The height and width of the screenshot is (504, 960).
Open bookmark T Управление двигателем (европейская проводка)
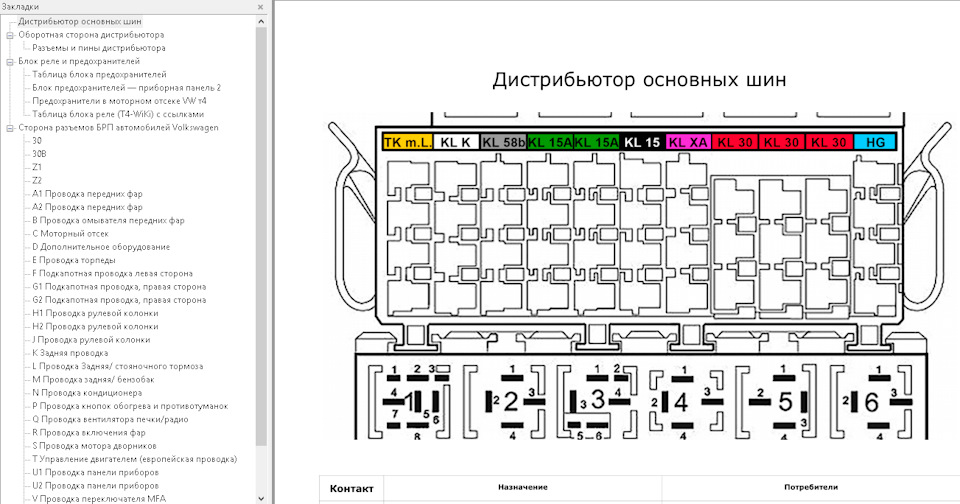click(x=134, y=459)
